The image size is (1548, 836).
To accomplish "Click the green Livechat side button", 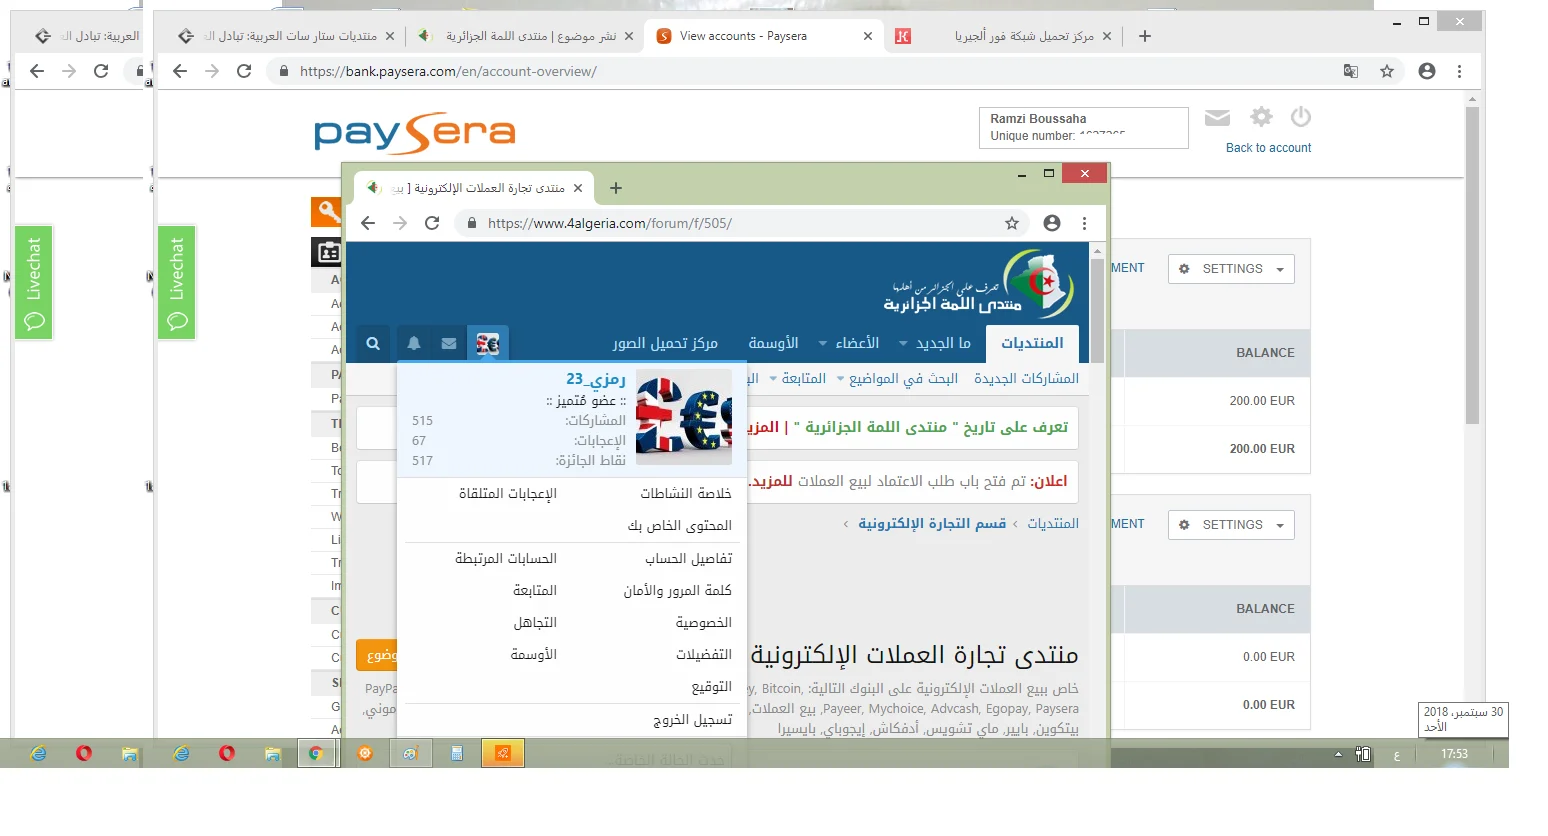I will (x=177, y=283).
